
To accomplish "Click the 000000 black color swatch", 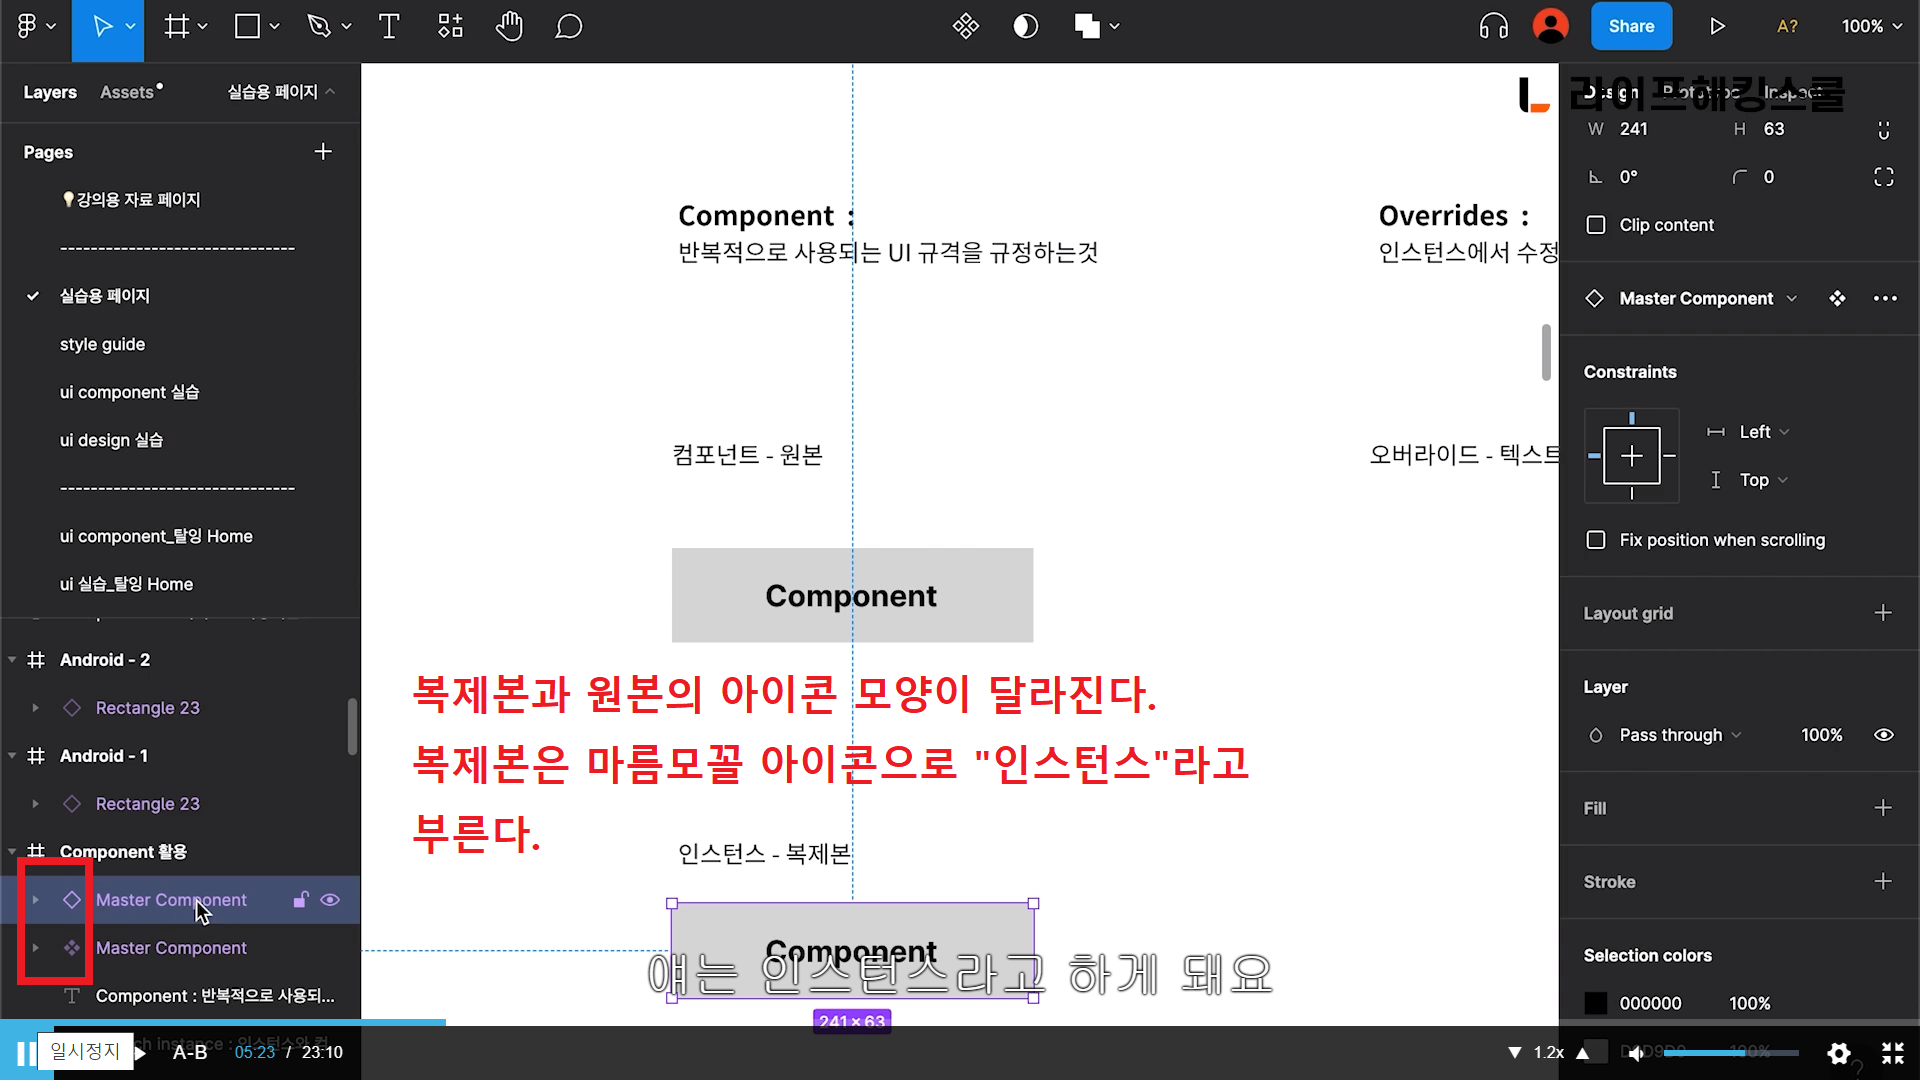I will pyautogui.click(x=1596, y=1003).
